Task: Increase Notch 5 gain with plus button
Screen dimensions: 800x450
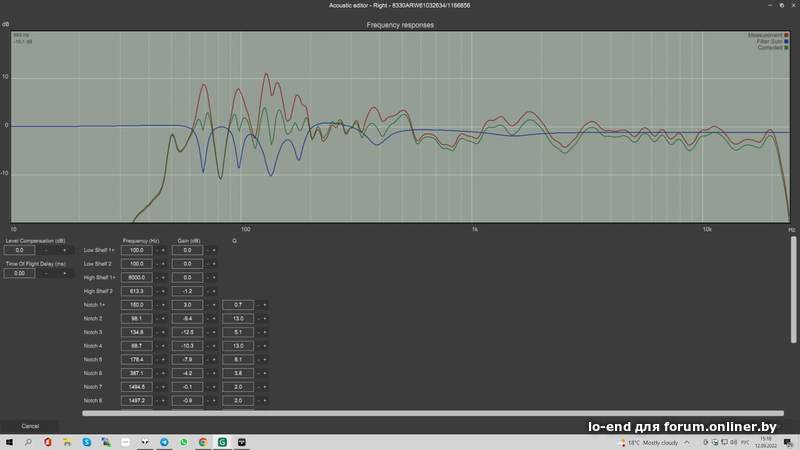Action: click(214, 360)
